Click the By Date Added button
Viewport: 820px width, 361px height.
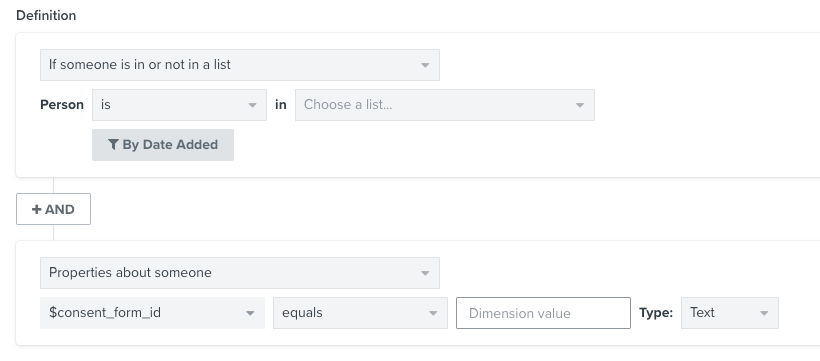coord(163,145)
